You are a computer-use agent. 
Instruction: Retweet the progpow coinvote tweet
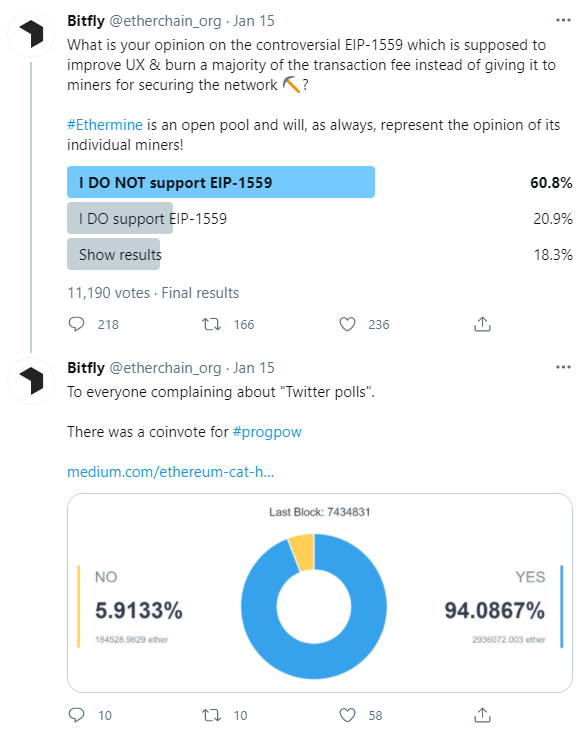tap(211, 715)
